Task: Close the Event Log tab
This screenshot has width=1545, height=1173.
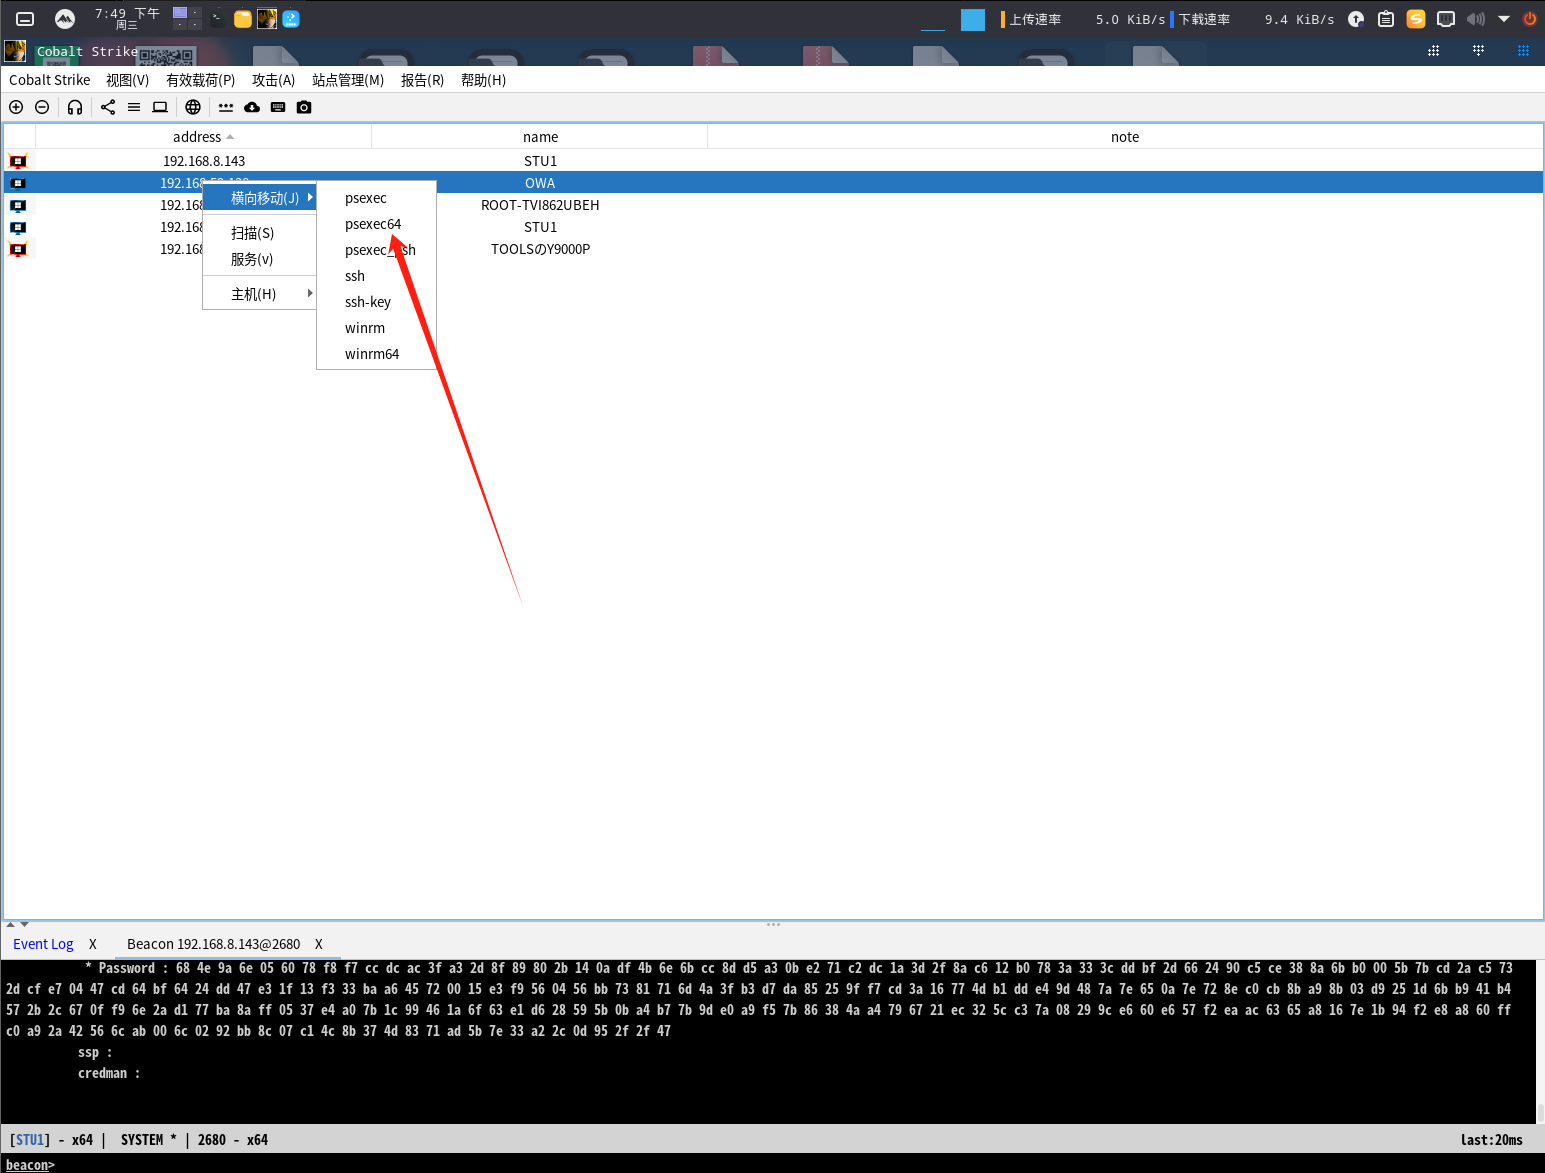Action: pos(93,944)
